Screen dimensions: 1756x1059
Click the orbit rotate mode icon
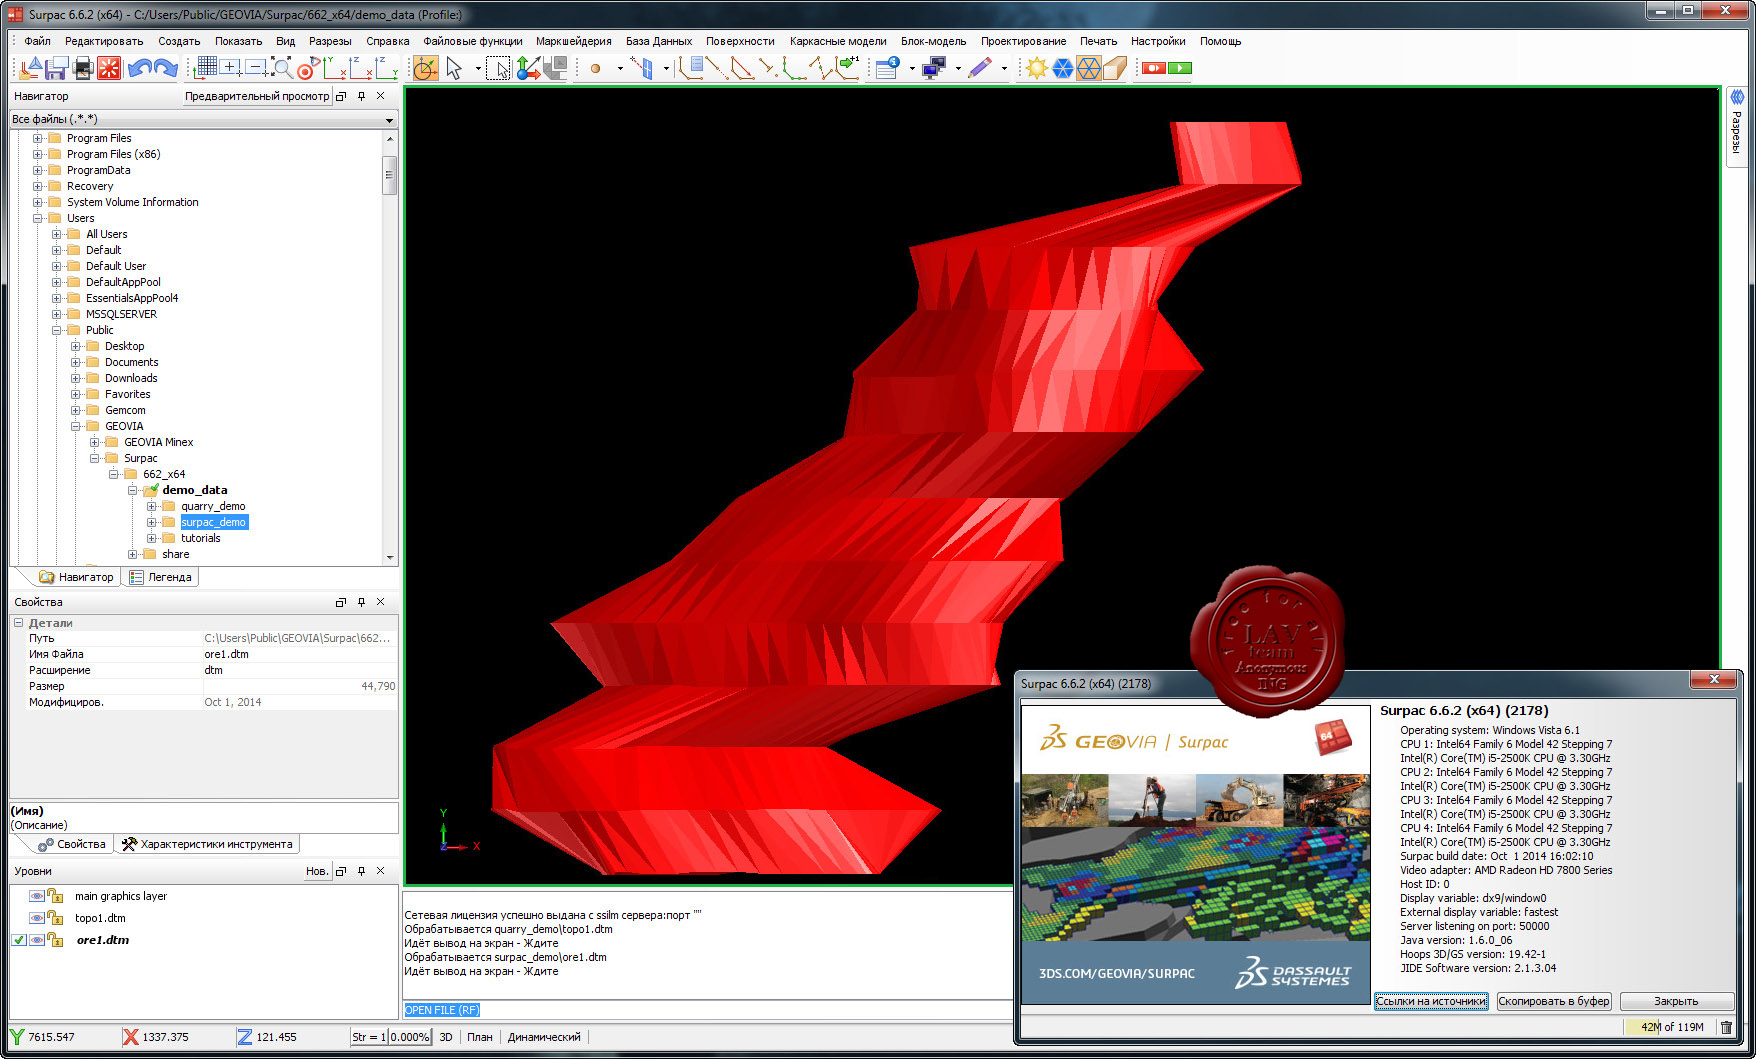coord(425,68)
